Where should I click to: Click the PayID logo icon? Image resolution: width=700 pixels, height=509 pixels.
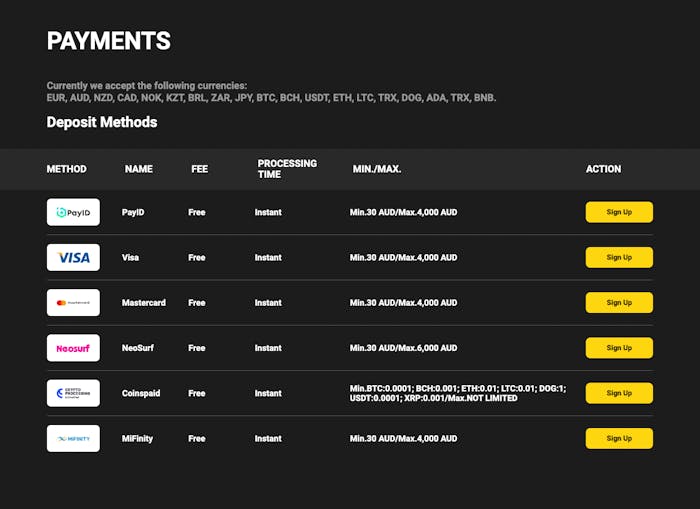[73, 212]
